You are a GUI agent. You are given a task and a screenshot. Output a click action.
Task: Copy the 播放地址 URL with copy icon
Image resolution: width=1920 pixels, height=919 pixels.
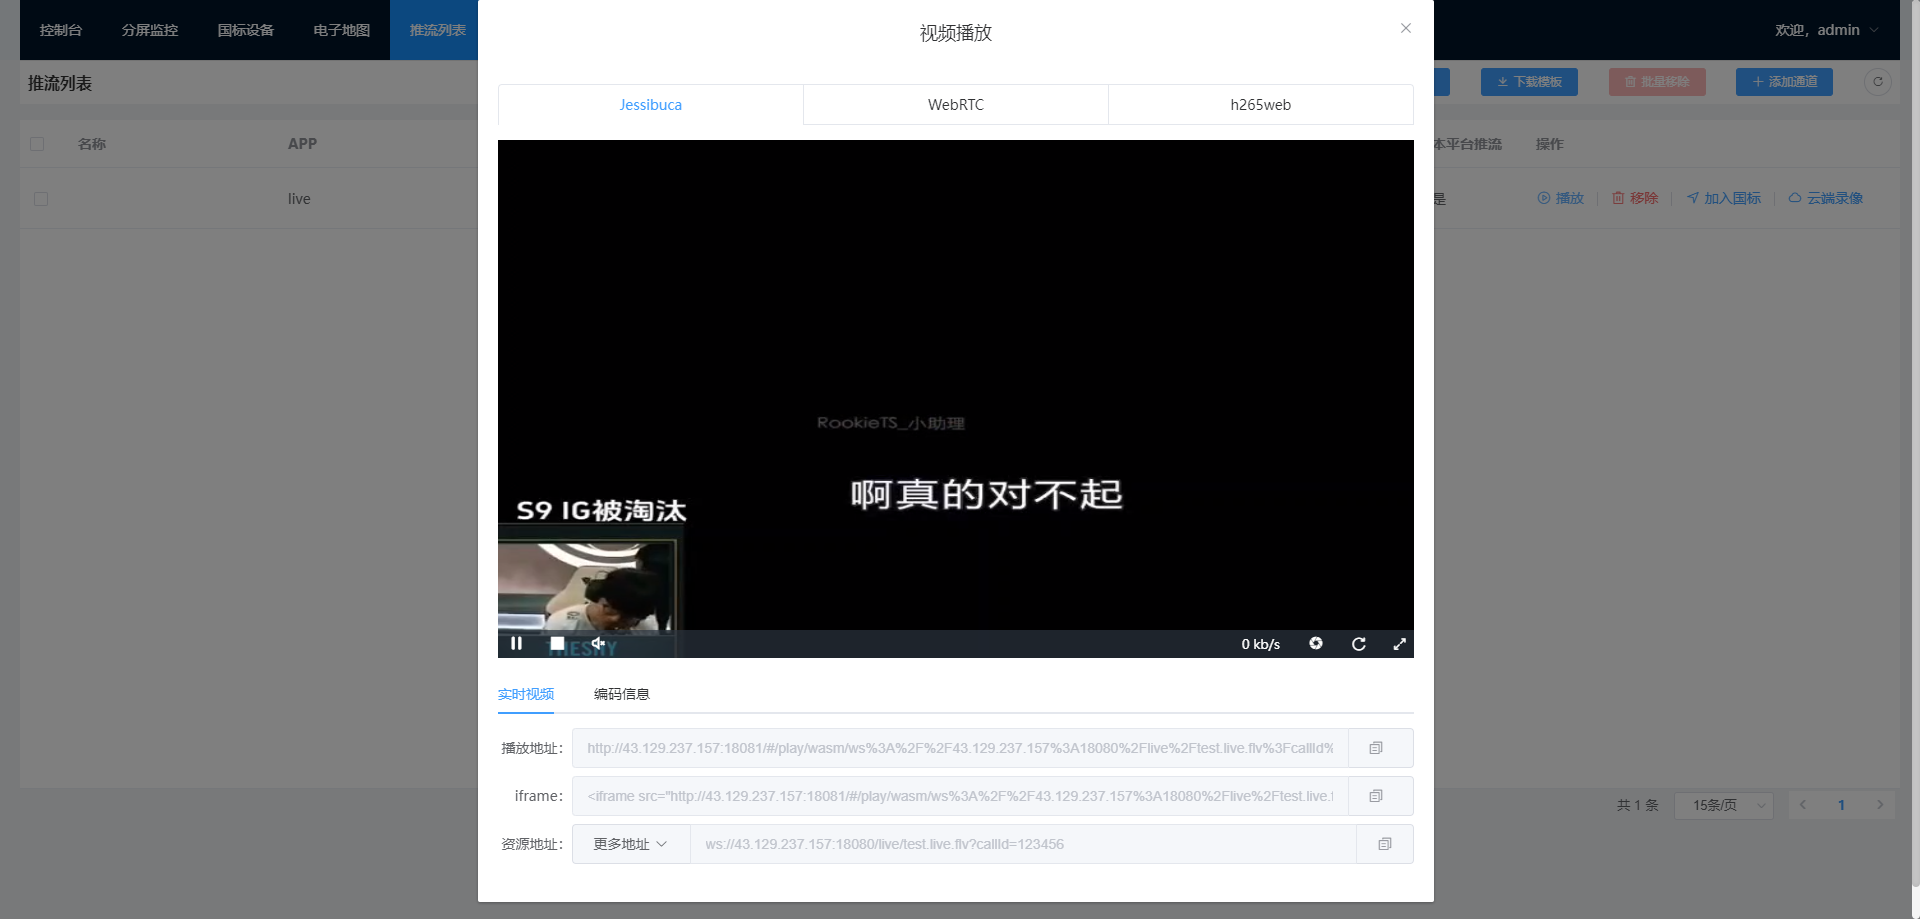point(1376,748)
